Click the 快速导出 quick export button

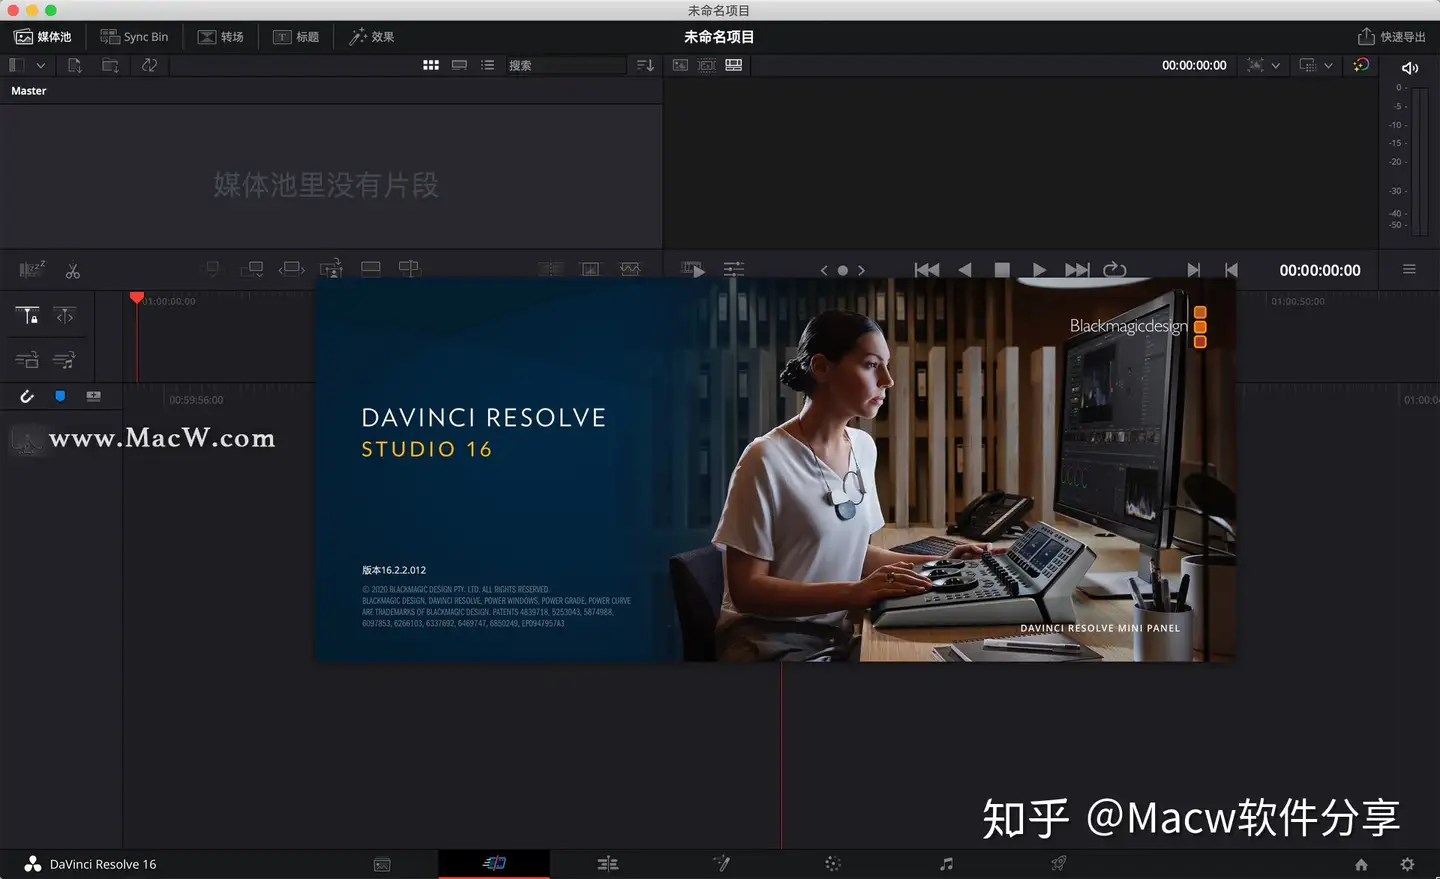point(1391,37)
